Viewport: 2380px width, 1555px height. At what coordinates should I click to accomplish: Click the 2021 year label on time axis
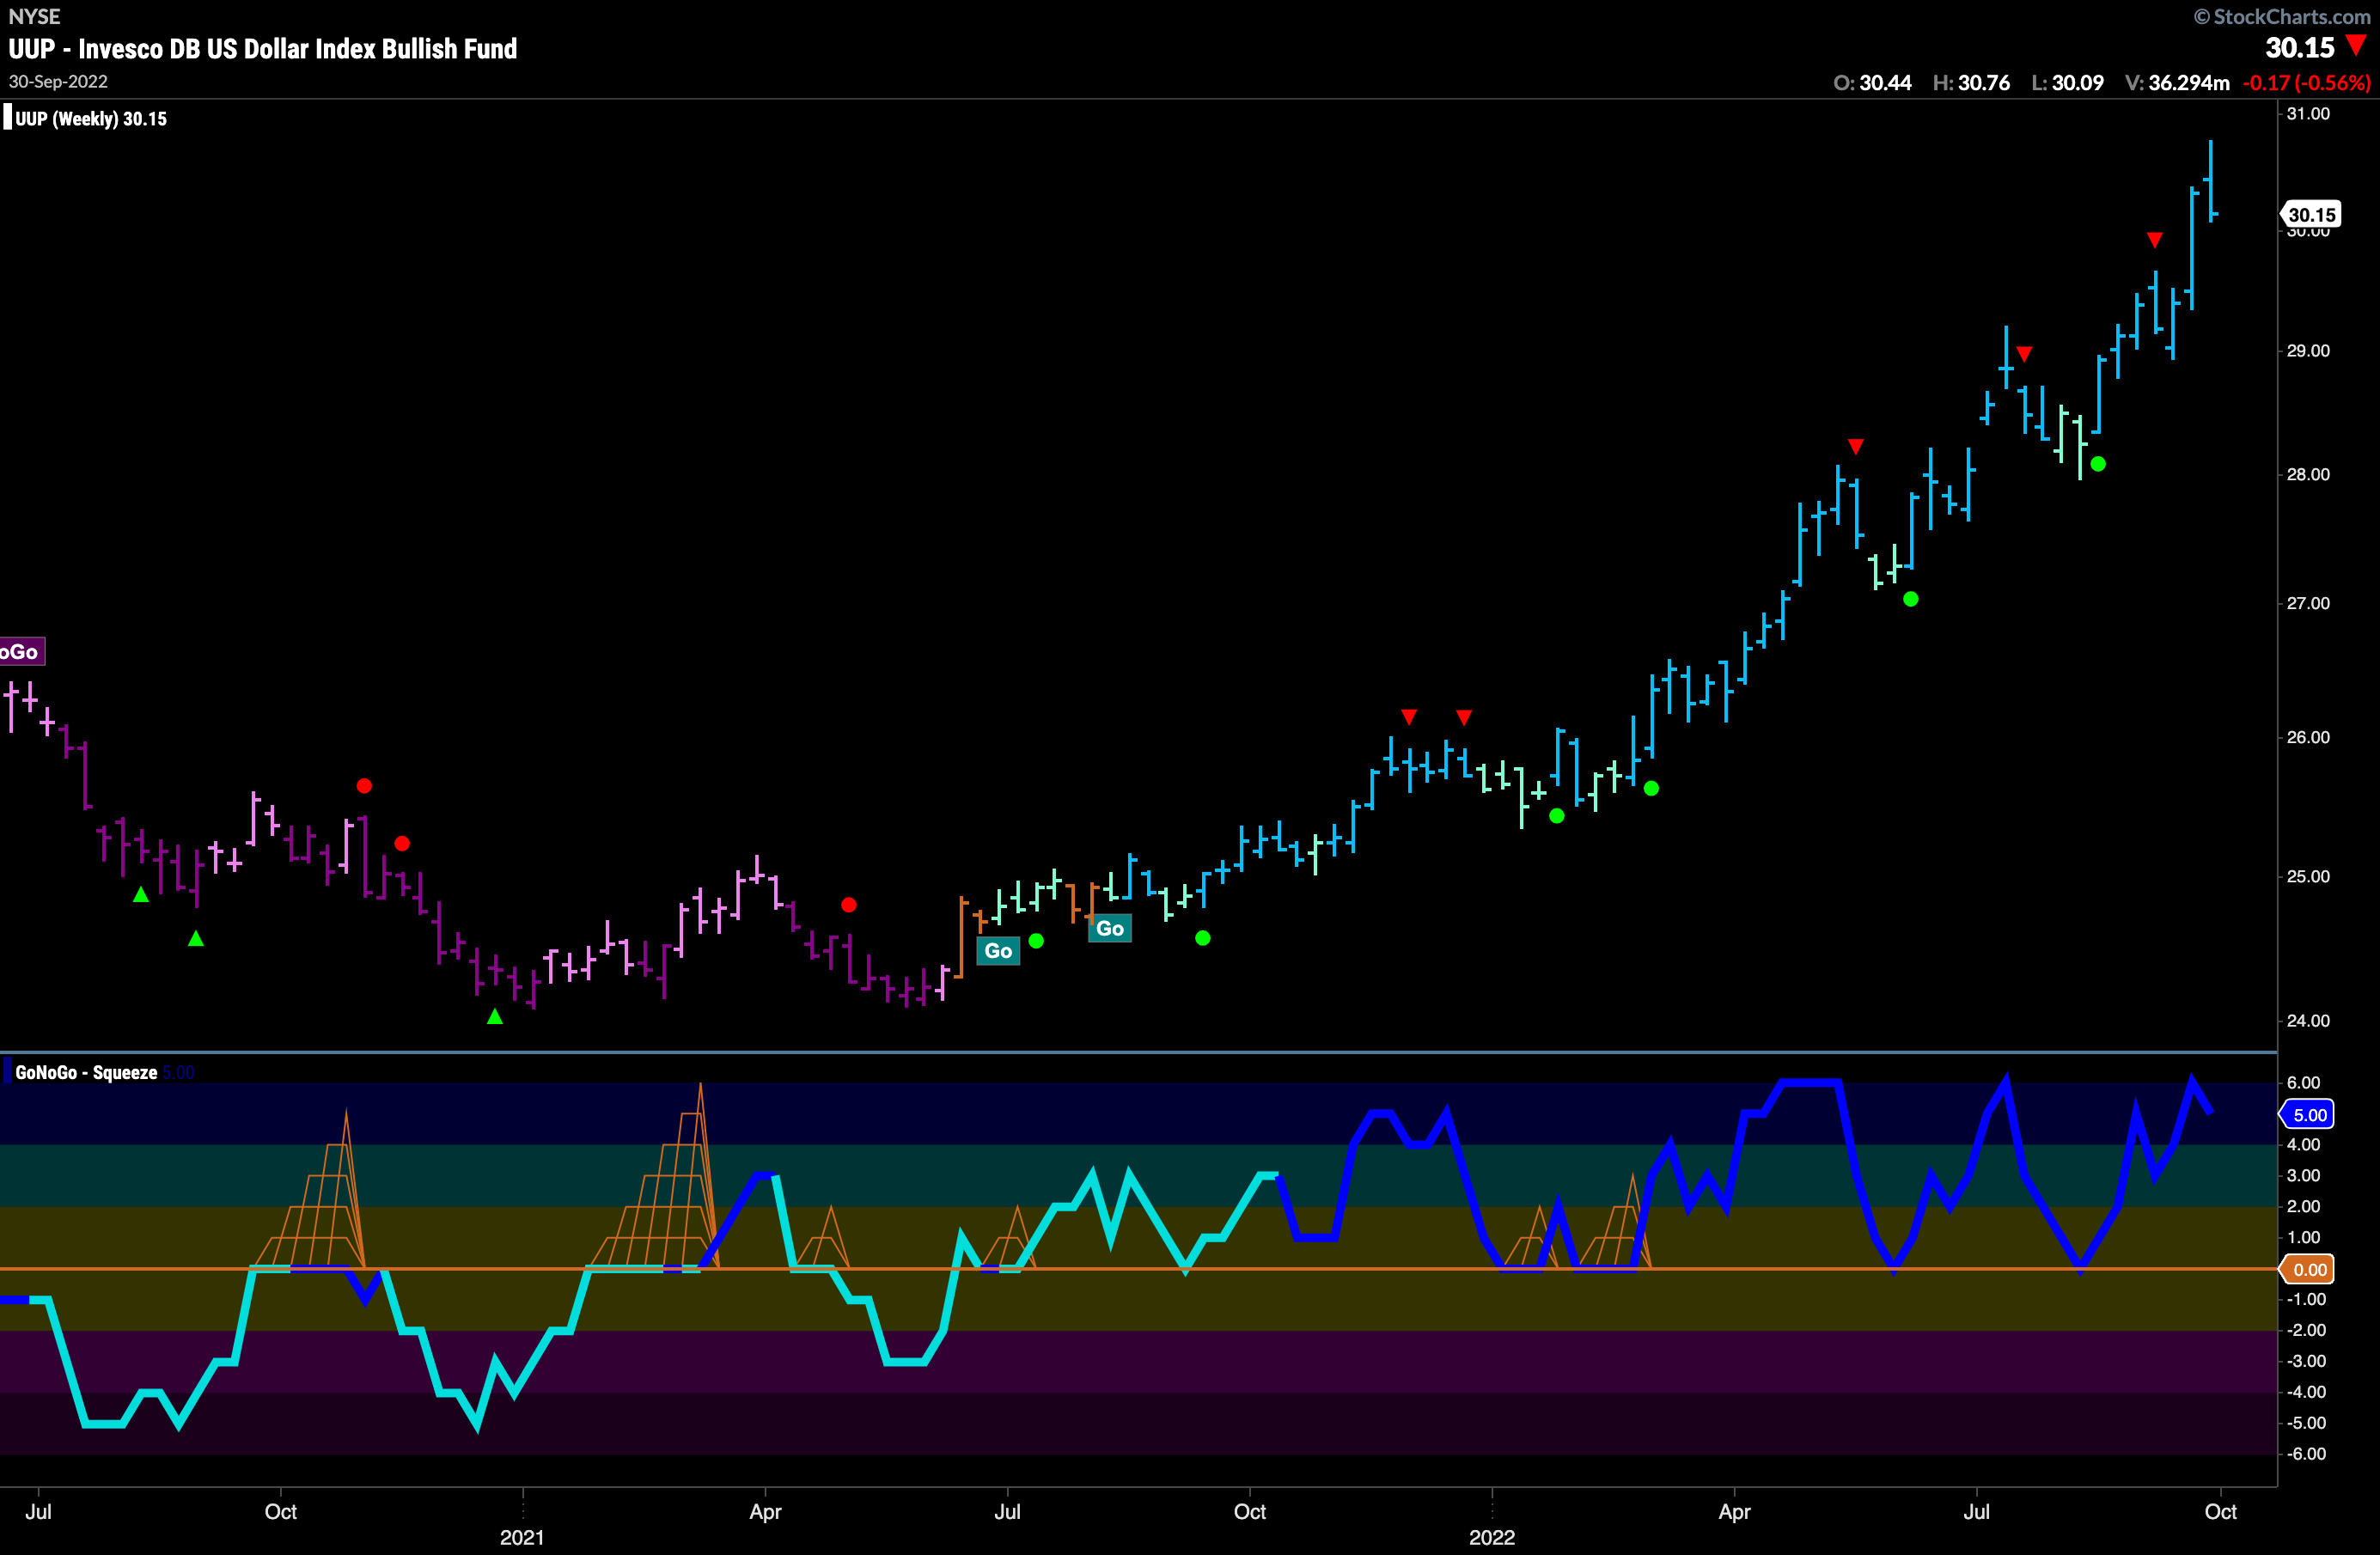pyautogui.click(x=522, y=1538)
